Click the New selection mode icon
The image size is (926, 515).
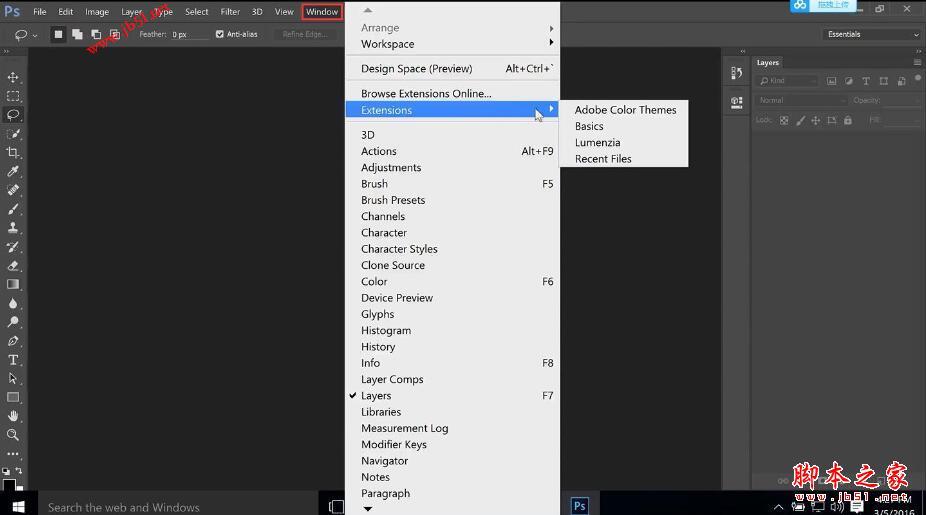pyautogui.click(x=58, y=34)
